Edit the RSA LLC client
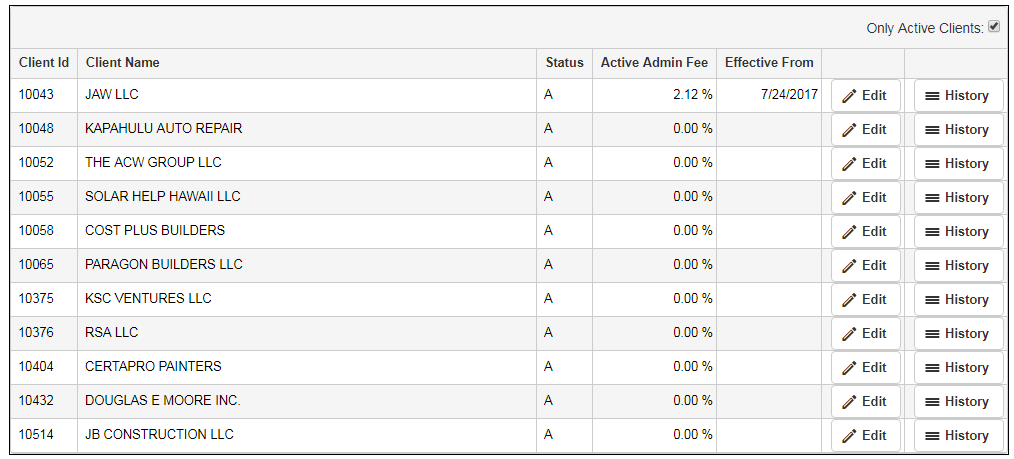Screen dimensions: 1014x459 [x=865, y=334]
